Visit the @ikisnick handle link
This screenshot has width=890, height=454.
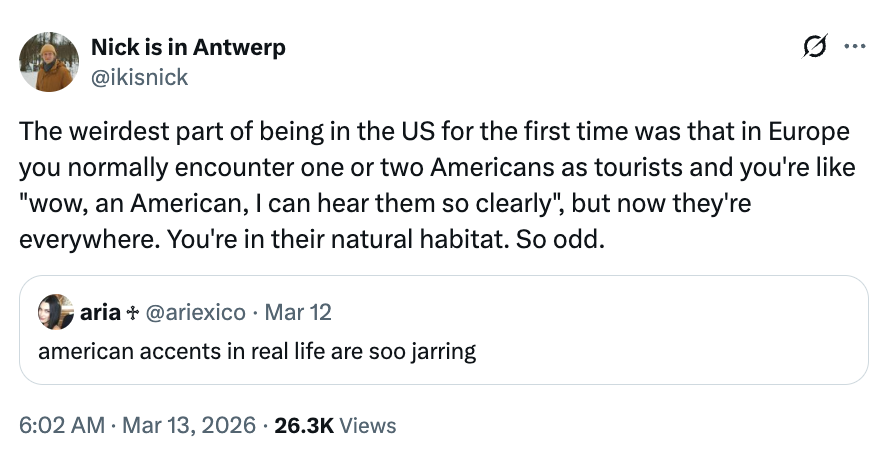(139, 76)
